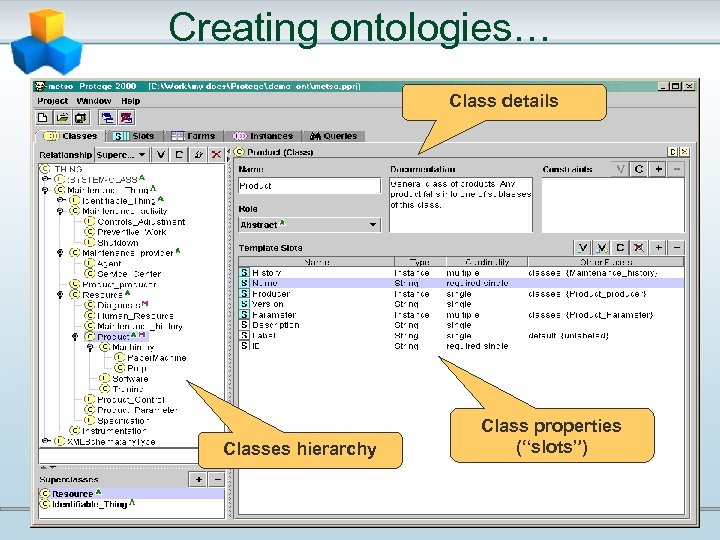
Task: Switch to the Queries tab
Action: point(334,136)
